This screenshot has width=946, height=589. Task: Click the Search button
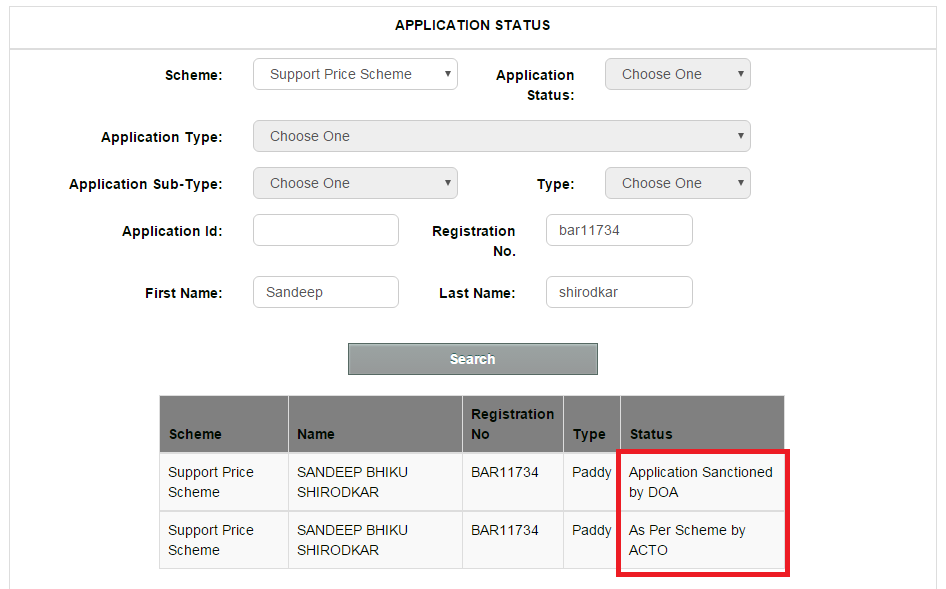click(472, 360)
